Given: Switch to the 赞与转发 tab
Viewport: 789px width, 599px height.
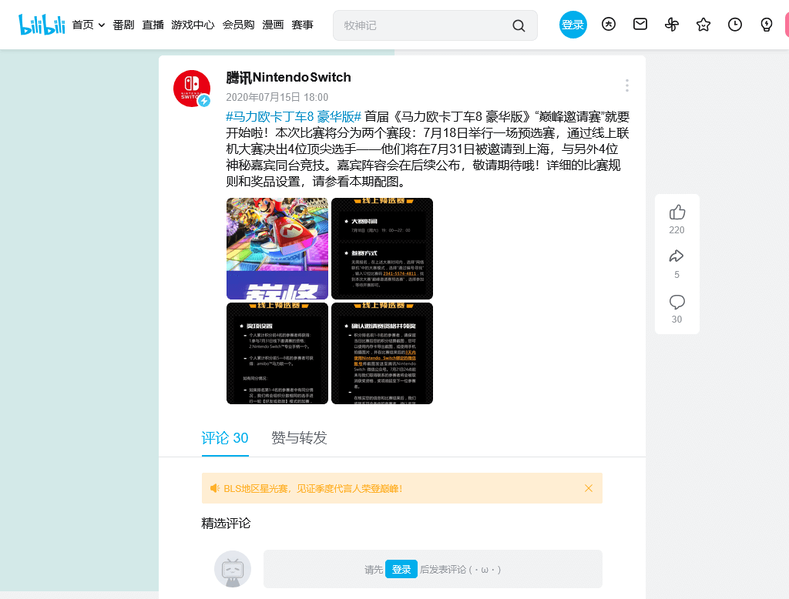Looking at the screenshot, I should (x=299, y=438).
